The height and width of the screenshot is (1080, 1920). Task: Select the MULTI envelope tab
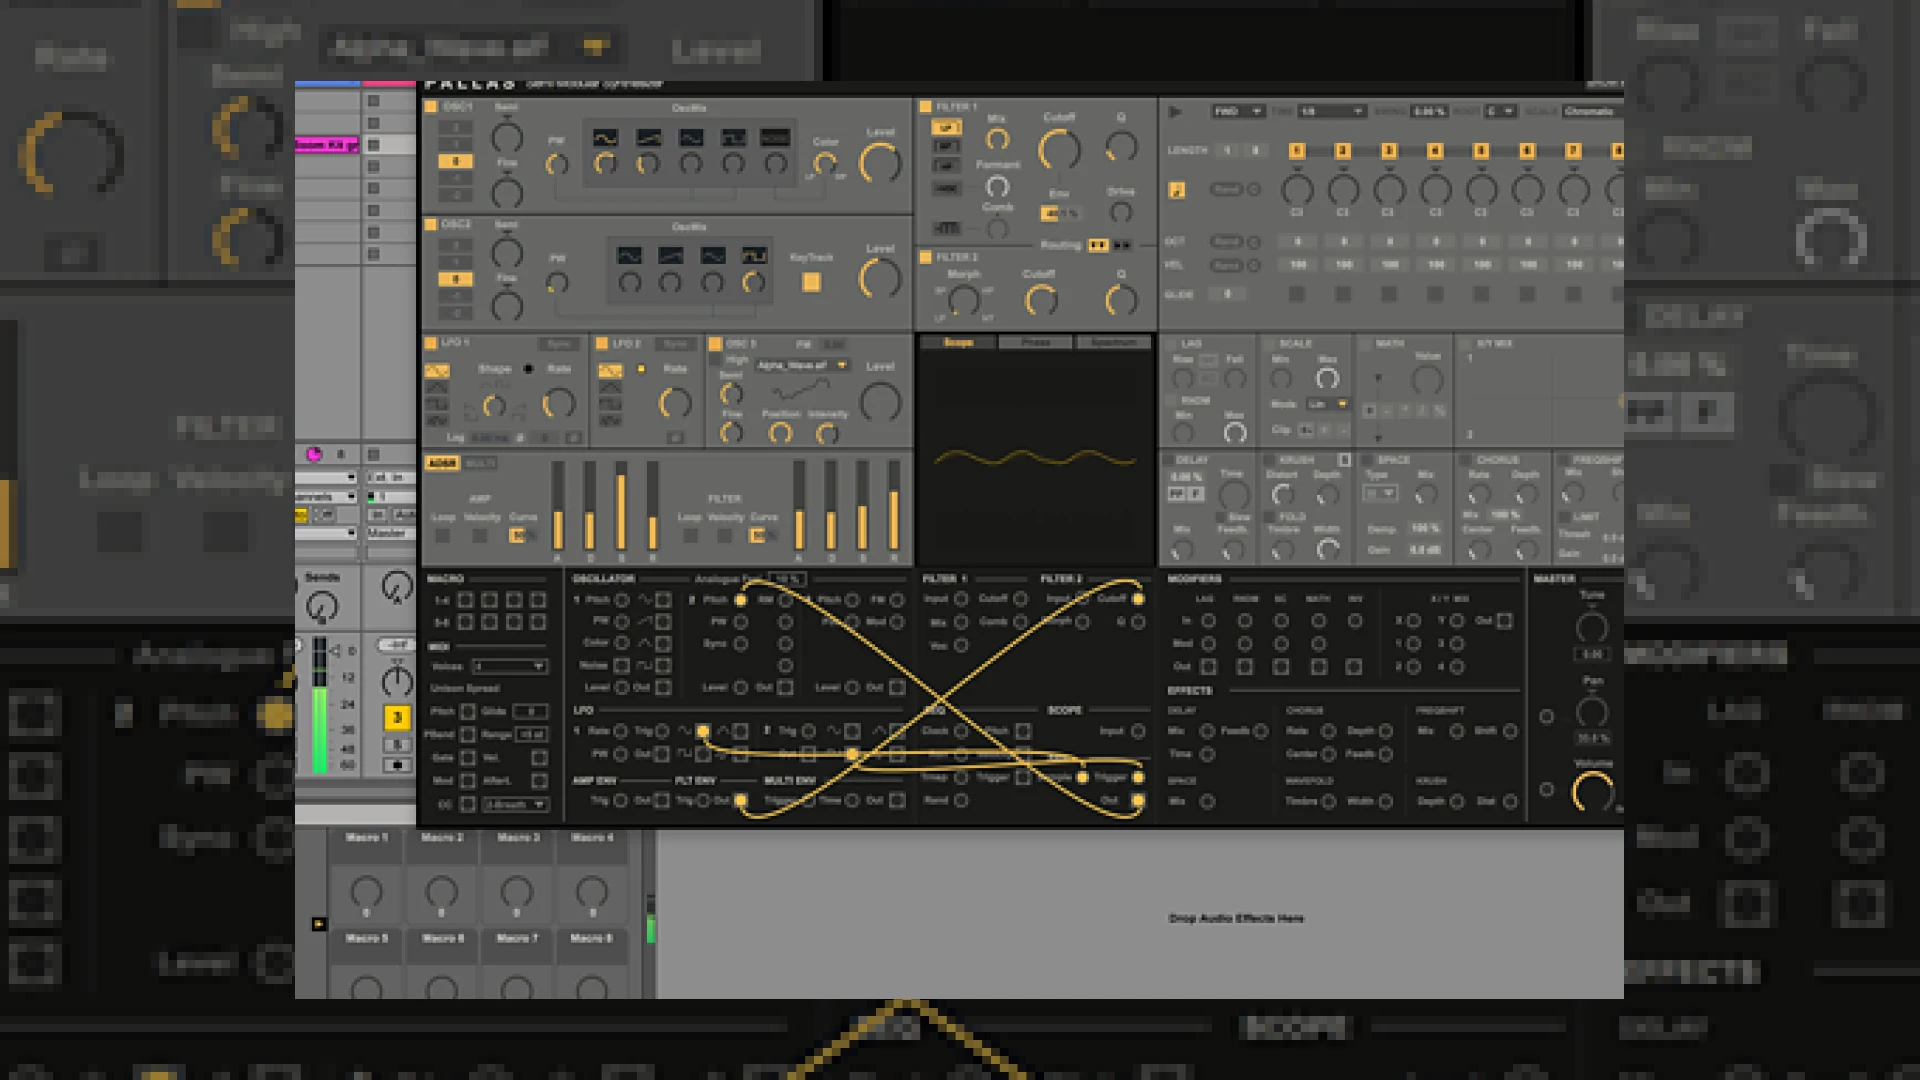(478, 464)
